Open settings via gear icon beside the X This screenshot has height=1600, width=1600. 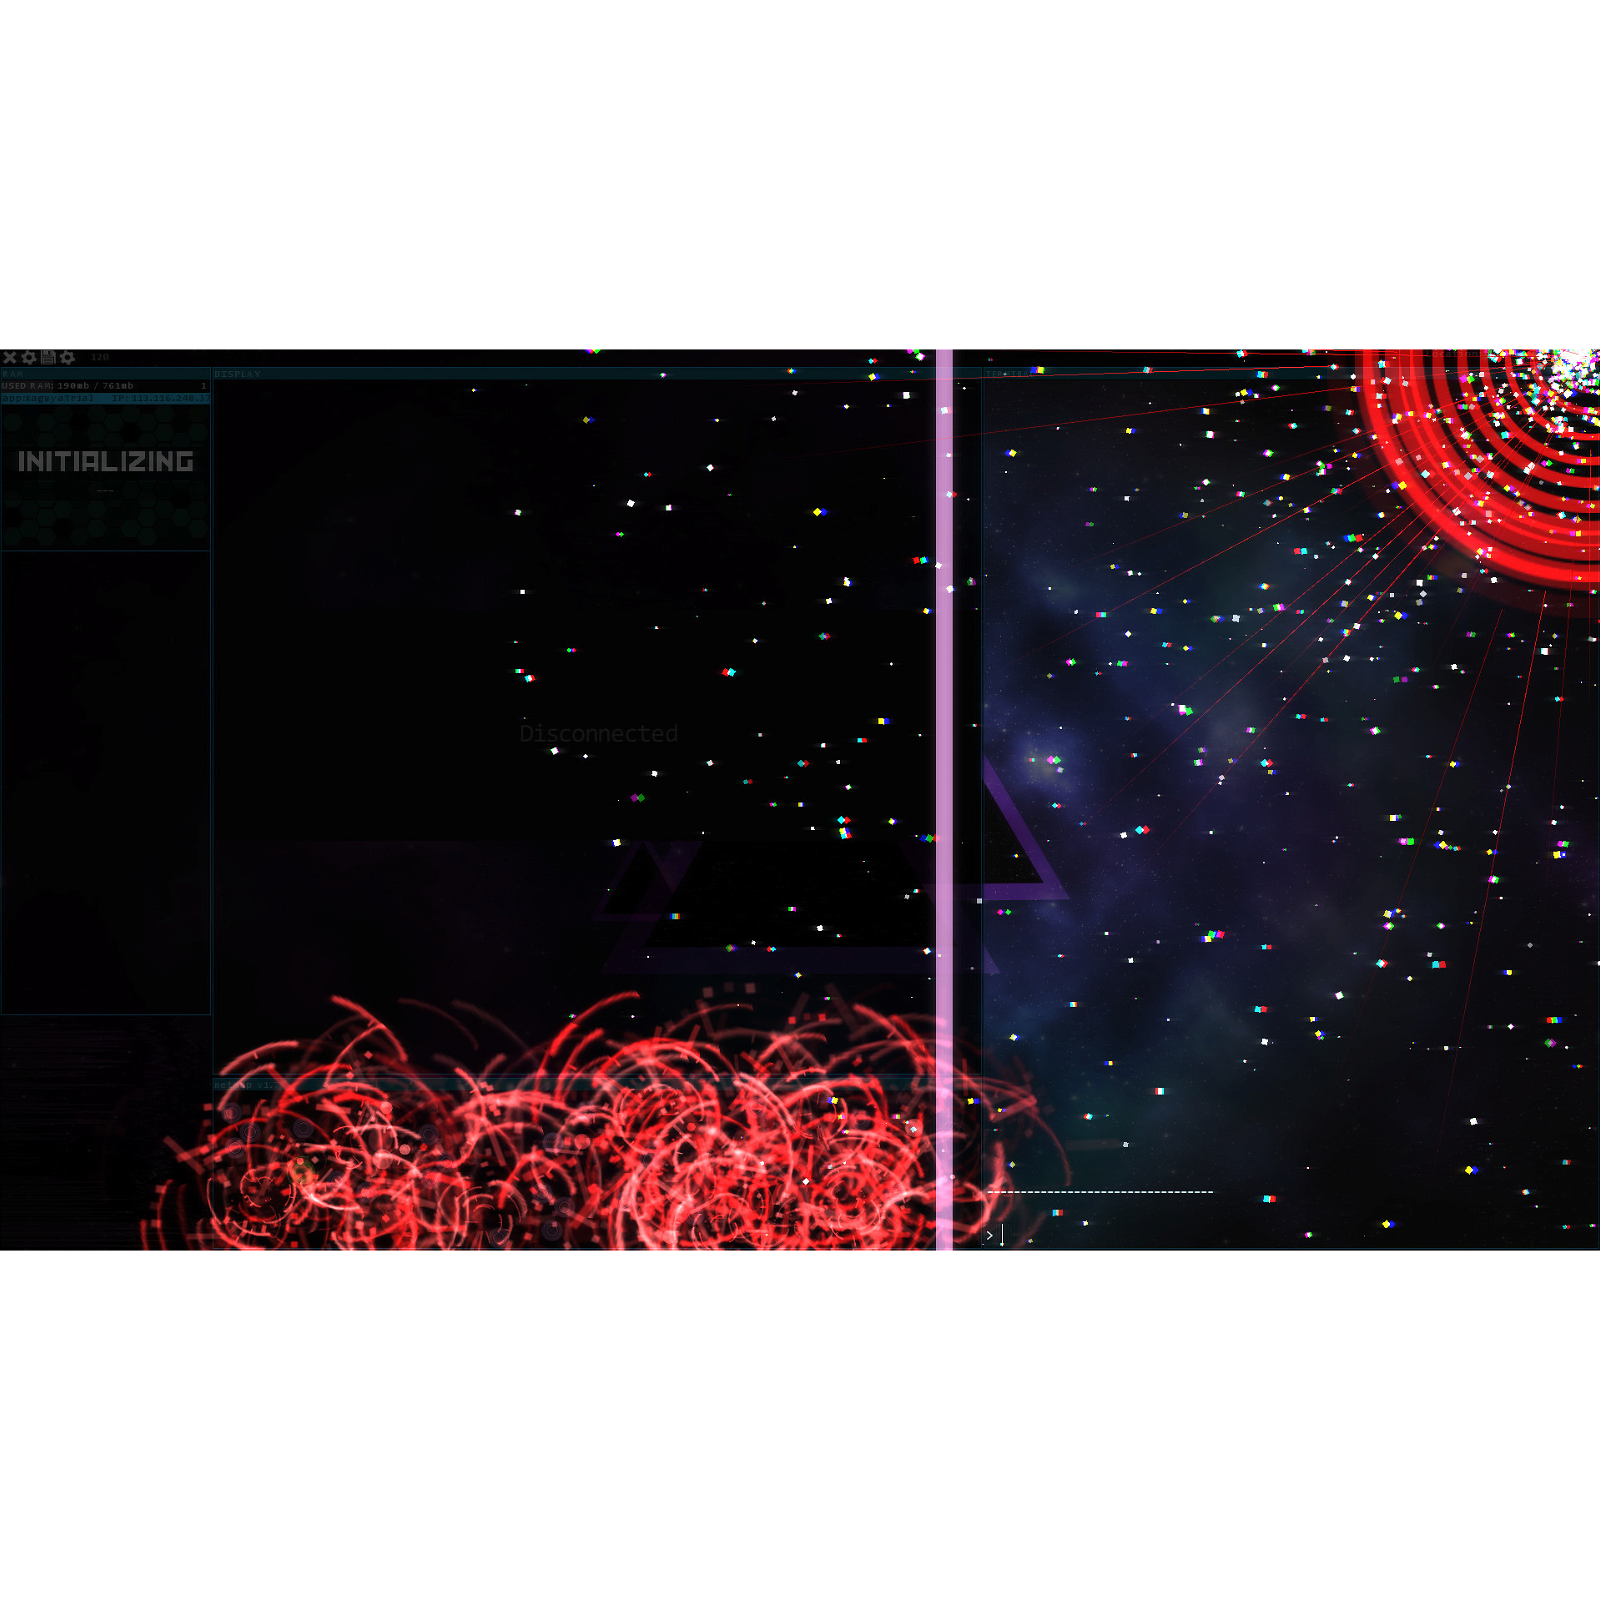(29, 357)
